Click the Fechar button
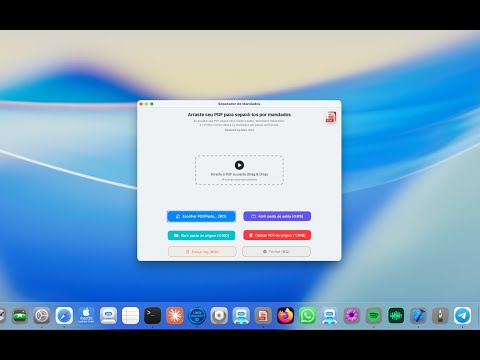 pos(276,252)
